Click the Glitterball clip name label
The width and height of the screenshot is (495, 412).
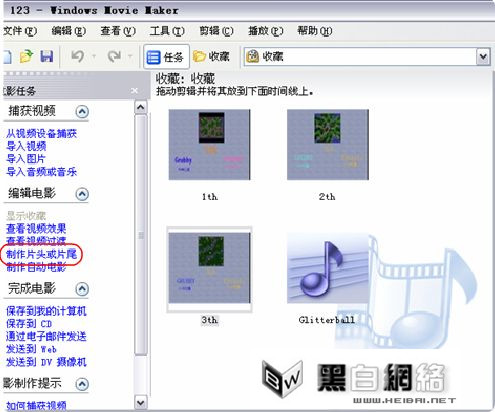click(x=327, y=320)
